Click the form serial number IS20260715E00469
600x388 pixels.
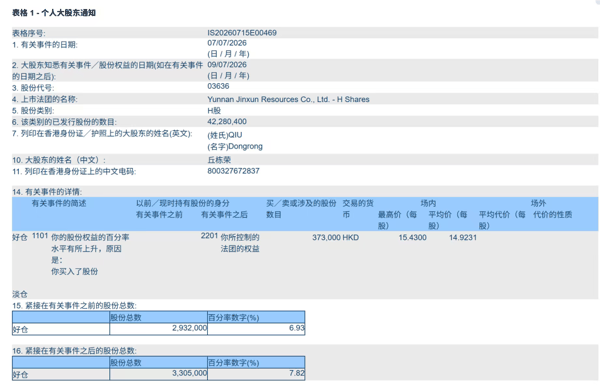coord(242,33)
